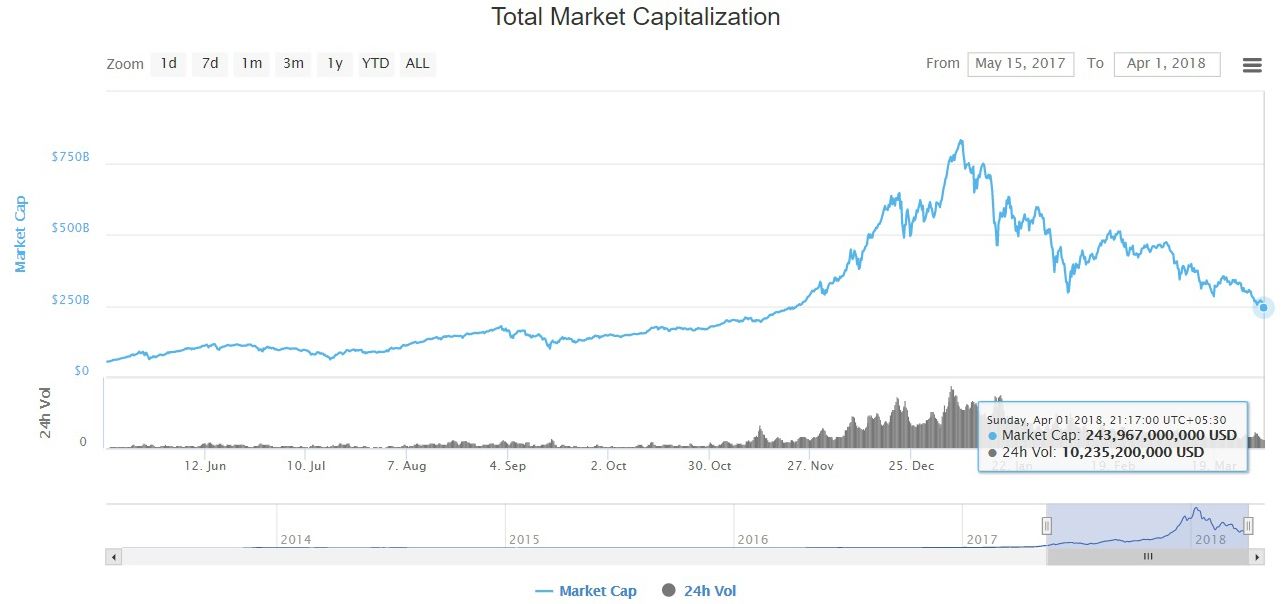Toggle the Market Cap series in legend

tap(586, 591)
